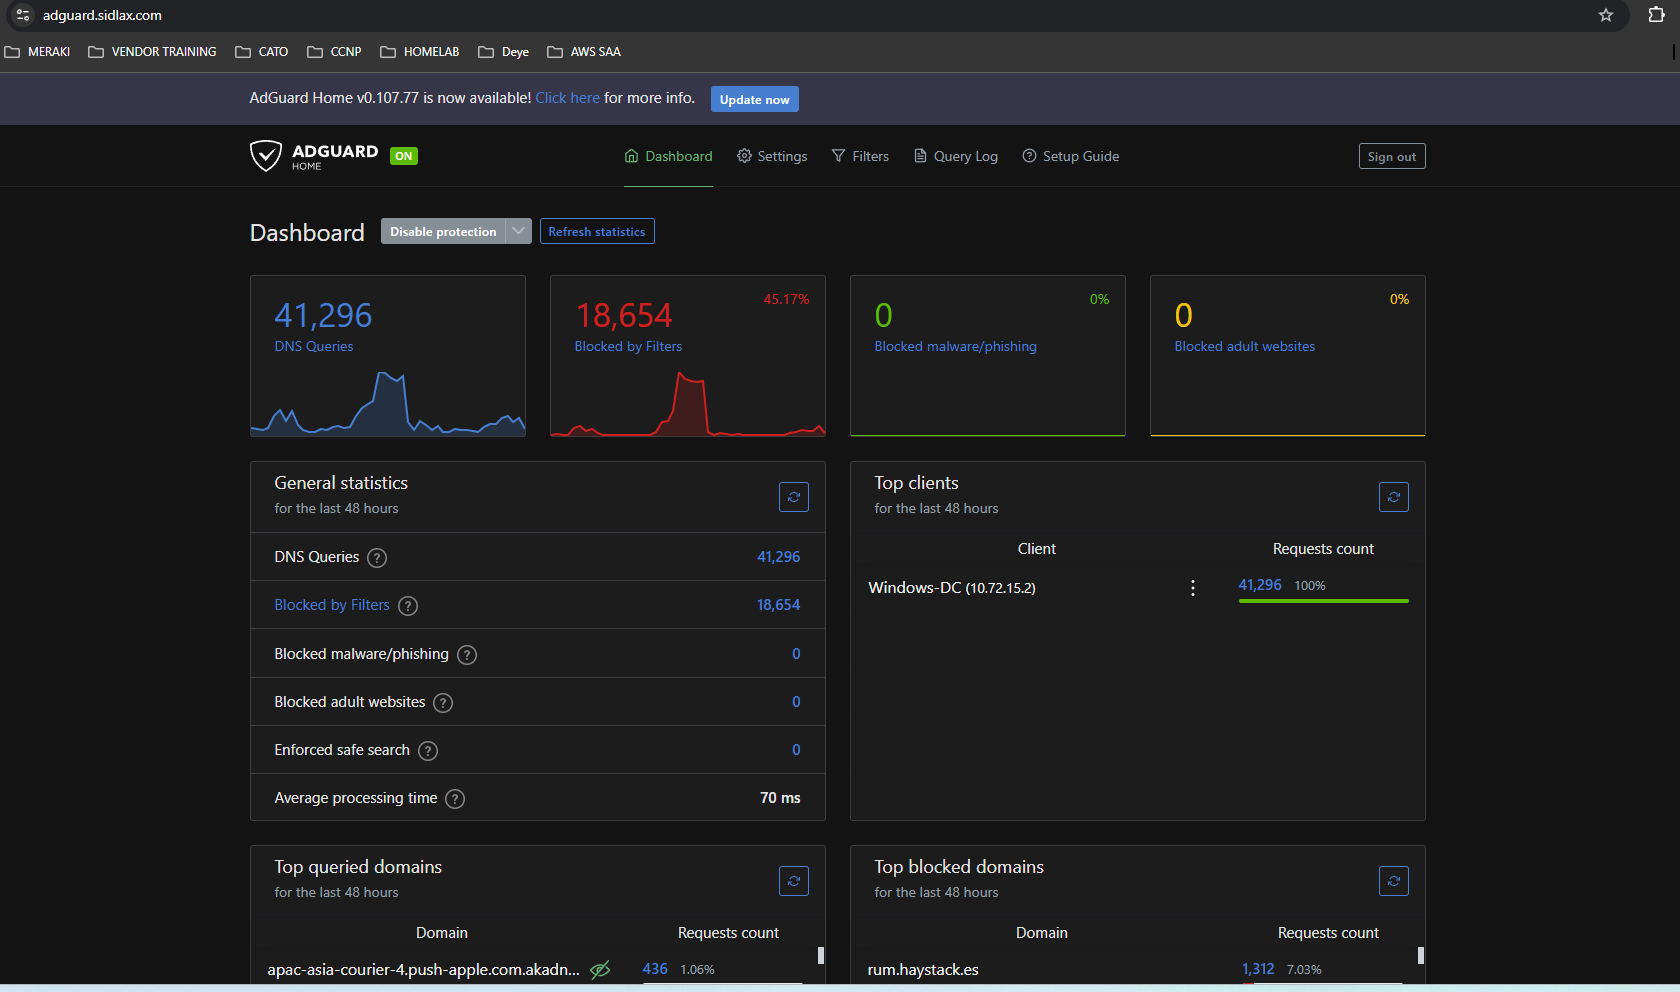Open the VENDOR TRAINING bookmarks folder
Image resolution: width=1680 pixels, height=992 pixels.
152,52
